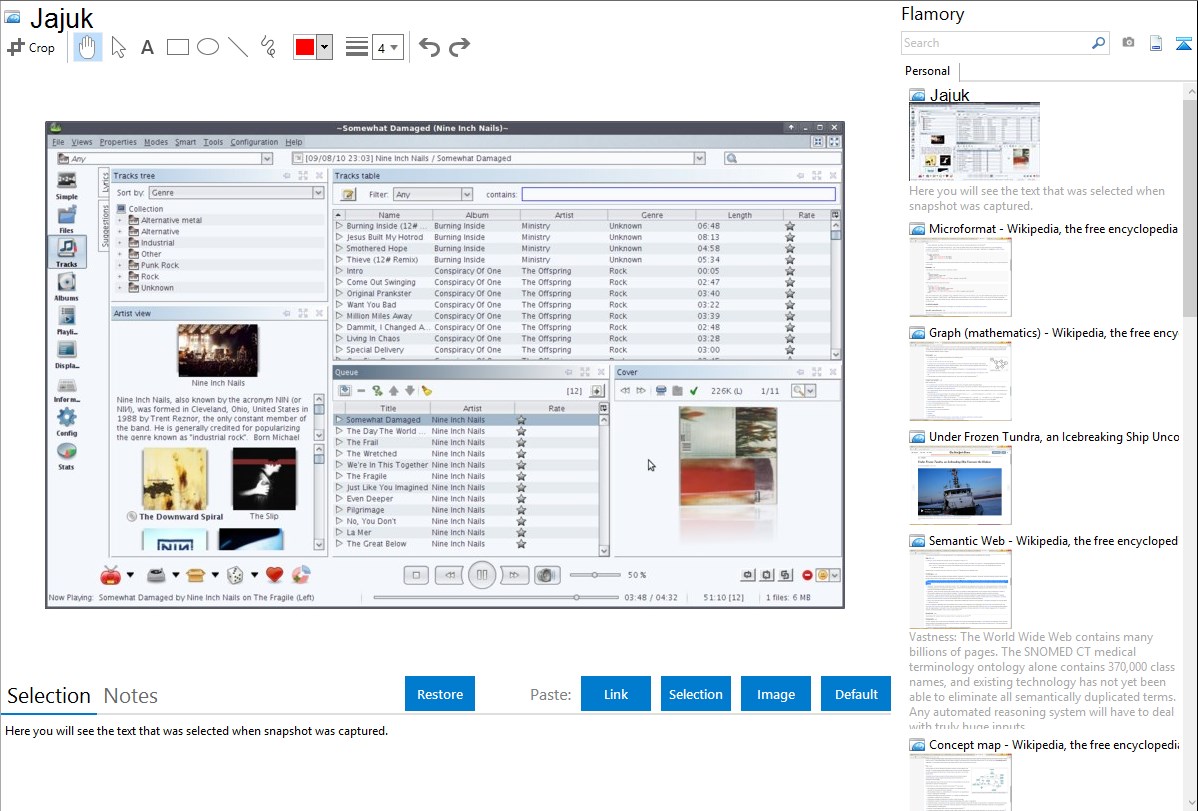This screenshot has height=811, width=1198.
Task: Switch to the Notes tab
Action: click(x=131, y=696)
